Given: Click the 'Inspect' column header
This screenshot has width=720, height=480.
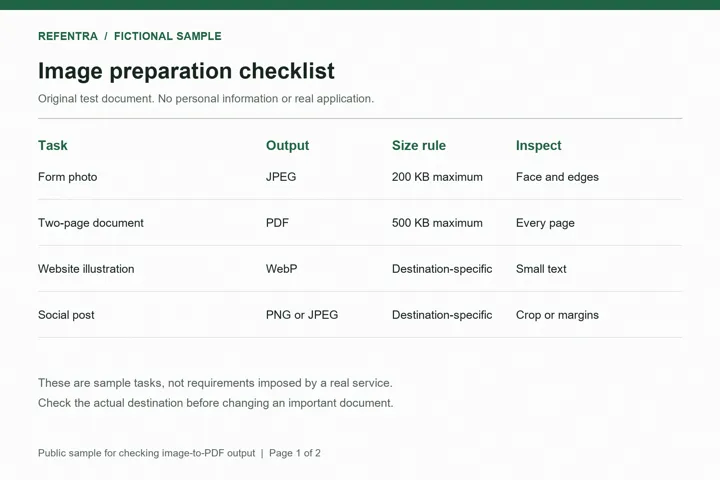Looking at the screenshot, I should click(x=538, y=145).
